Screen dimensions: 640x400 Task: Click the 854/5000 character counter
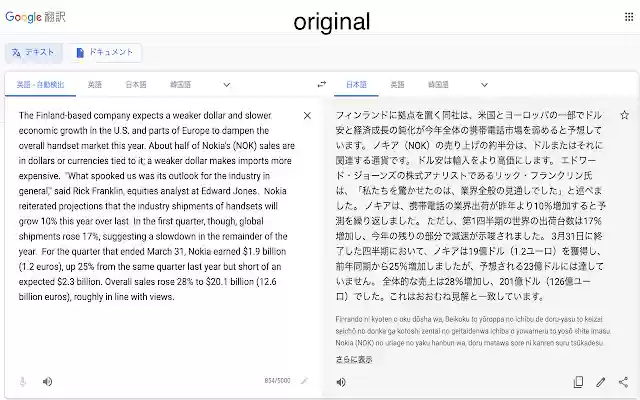click(277, 381)
